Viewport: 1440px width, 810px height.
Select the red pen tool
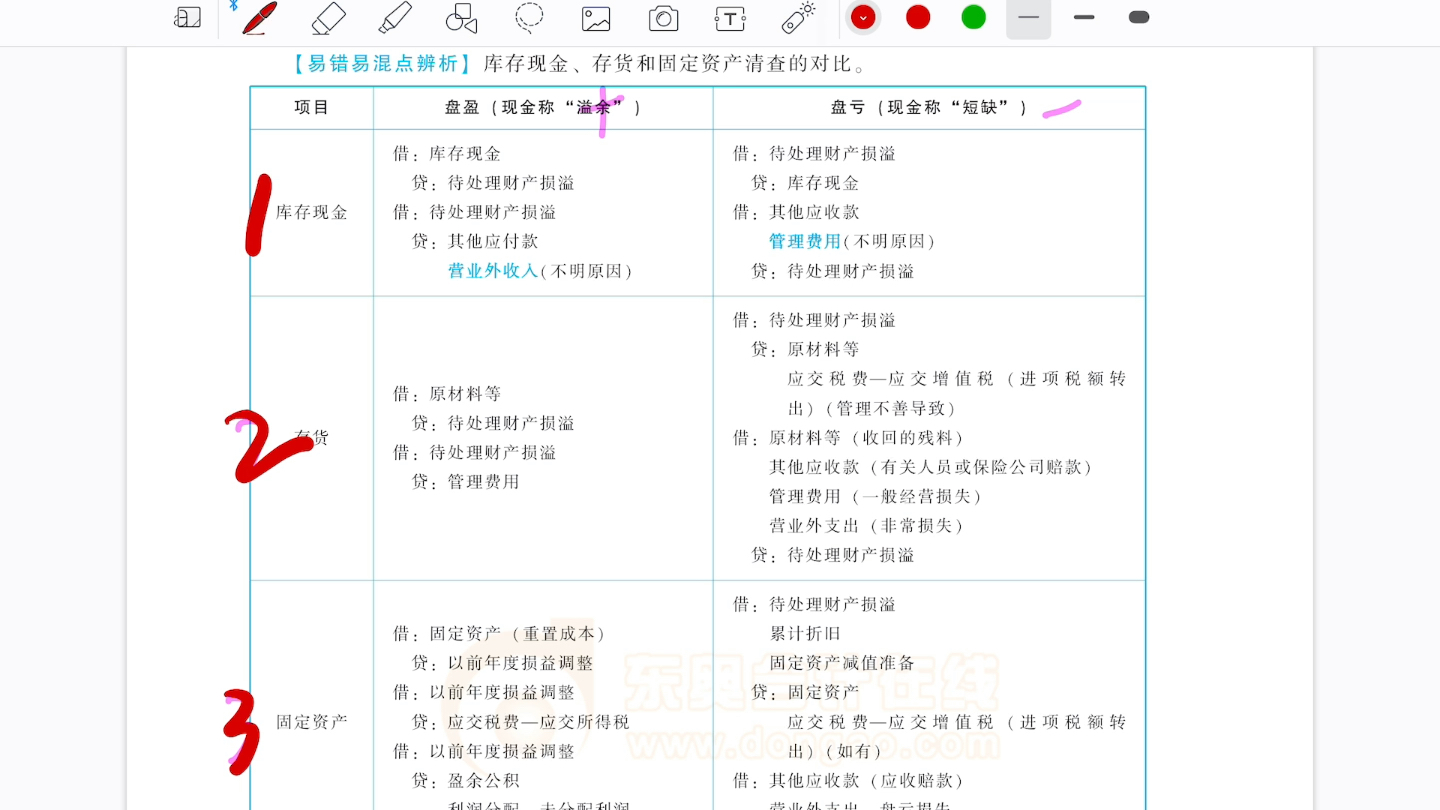tap(259, 18)
